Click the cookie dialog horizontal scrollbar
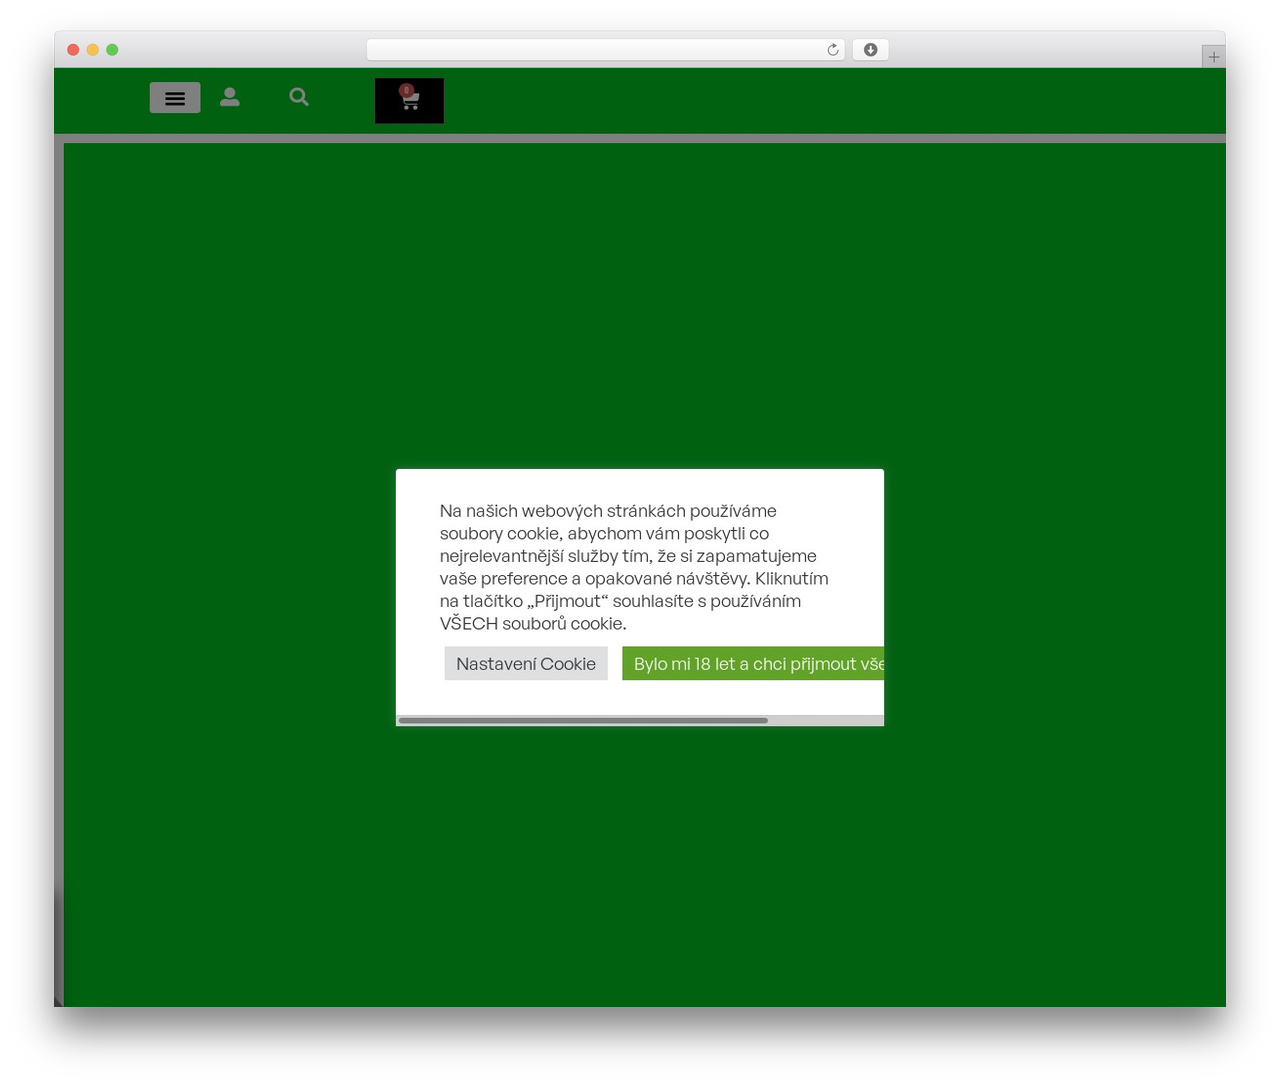The image size is (1280, 1084). [583, 720]
